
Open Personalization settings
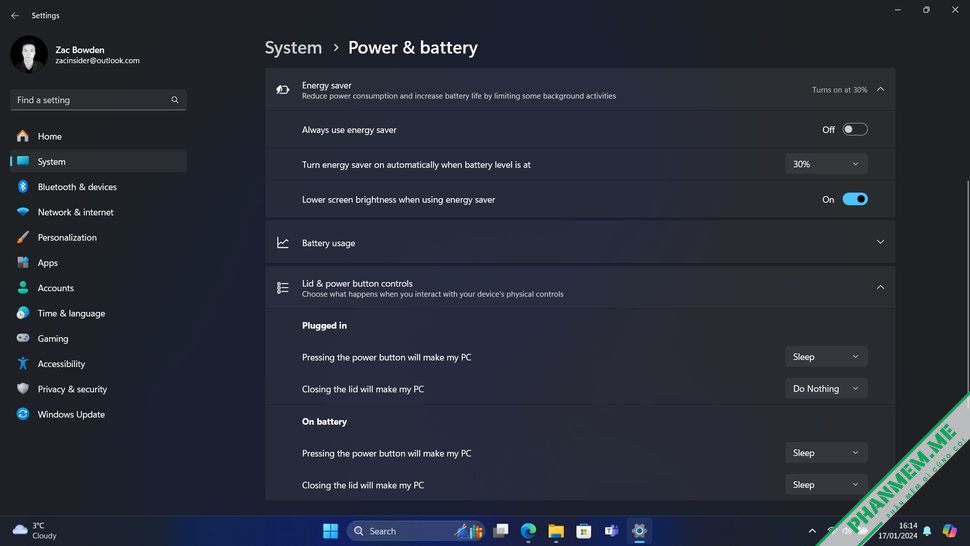tap(98, 237)
